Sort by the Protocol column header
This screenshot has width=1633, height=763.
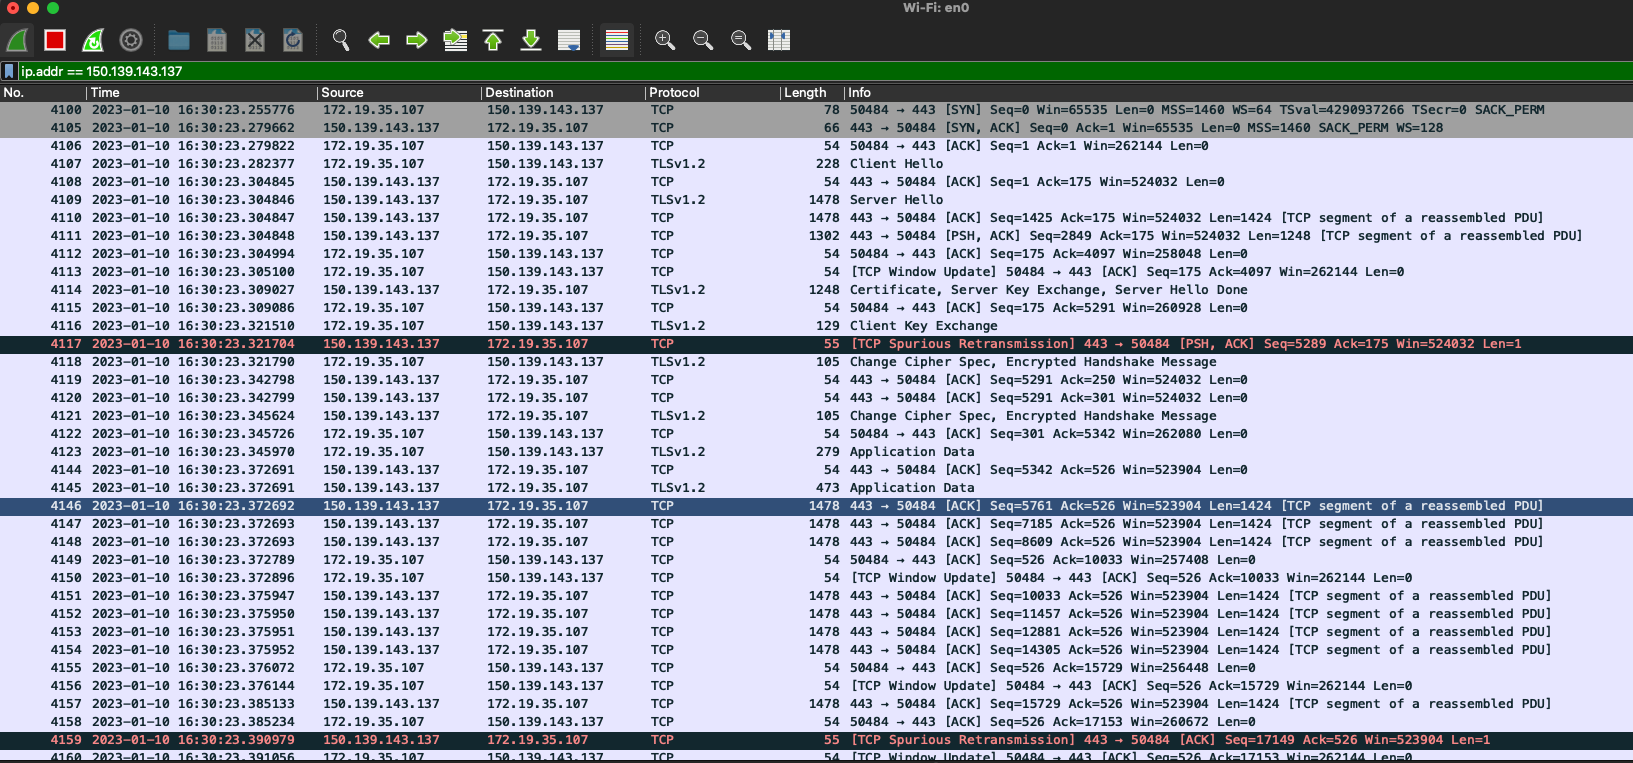point(712,92)
